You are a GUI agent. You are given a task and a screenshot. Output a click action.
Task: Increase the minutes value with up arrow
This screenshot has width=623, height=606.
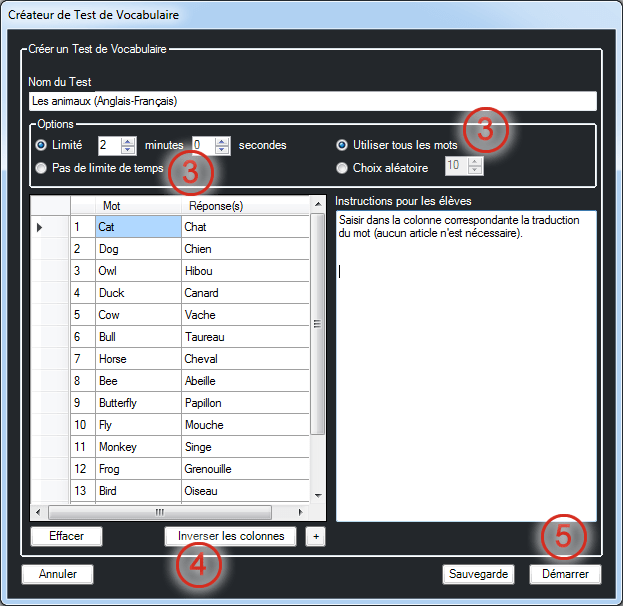pyautogui.click(x=127, y=141)
